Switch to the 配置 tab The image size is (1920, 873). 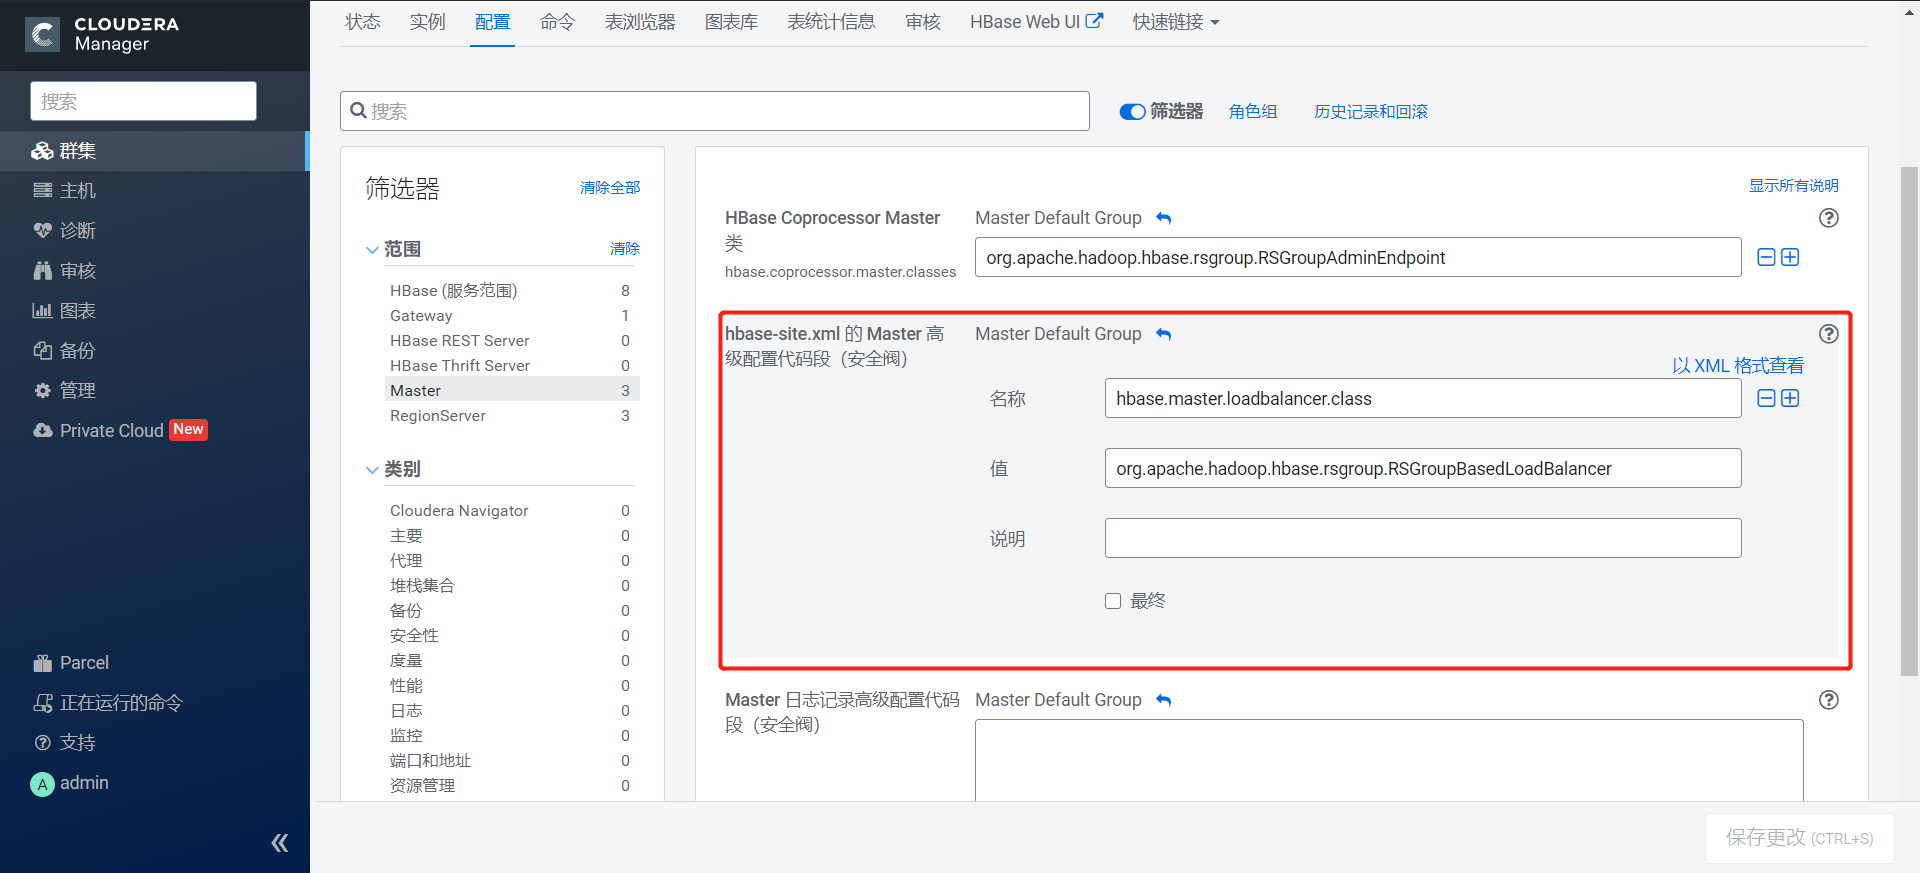click(x=493, y=22)
